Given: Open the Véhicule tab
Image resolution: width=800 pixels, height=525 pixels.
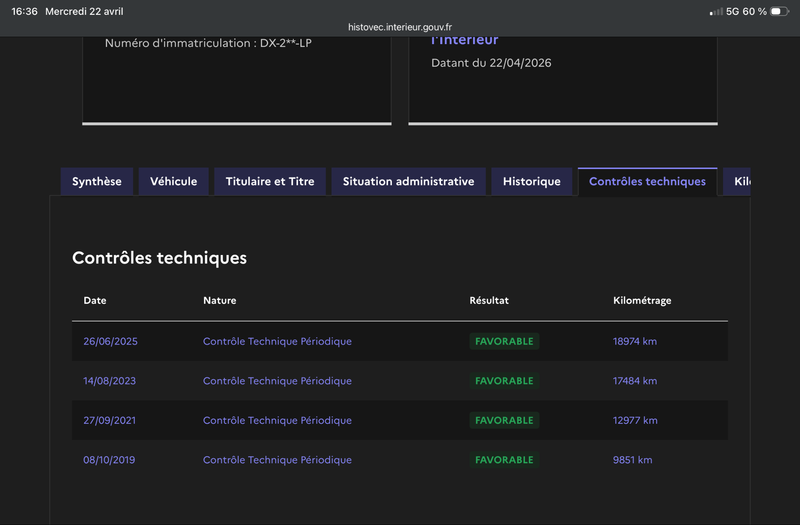Looking at the screenshot, I should 174,182.
